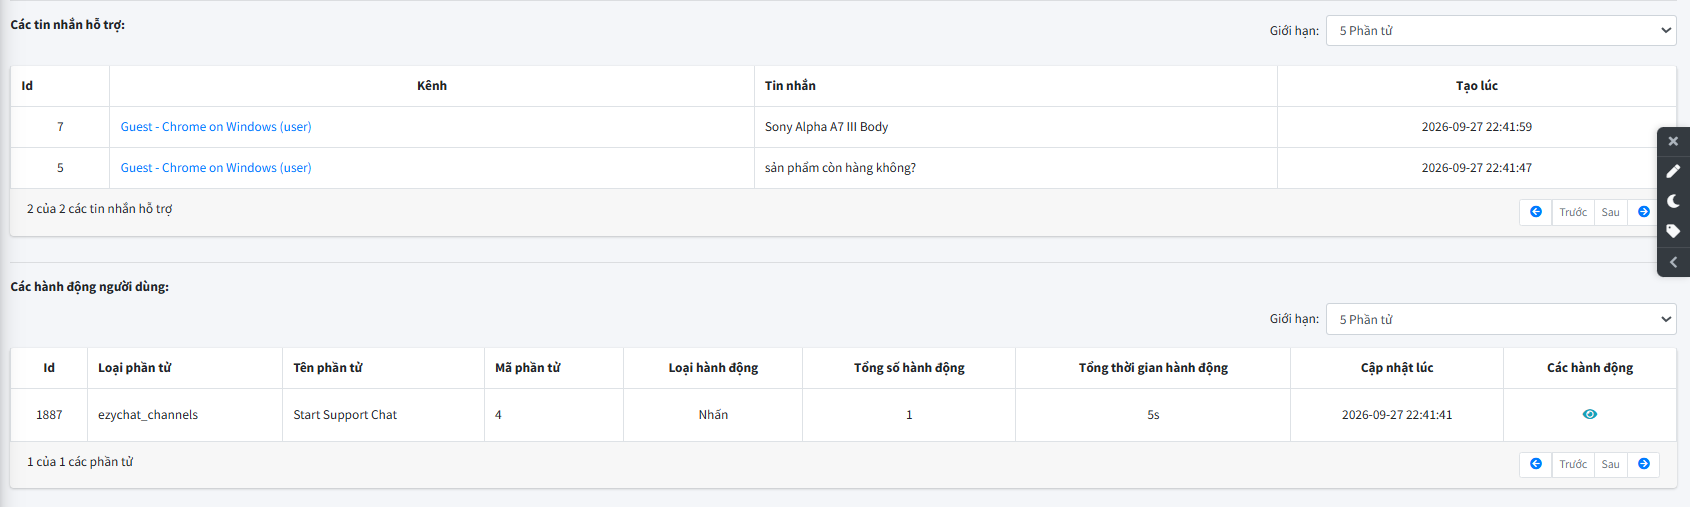
Task: Click the tag icon in side toolbar
Action: tap(1673, 231)
